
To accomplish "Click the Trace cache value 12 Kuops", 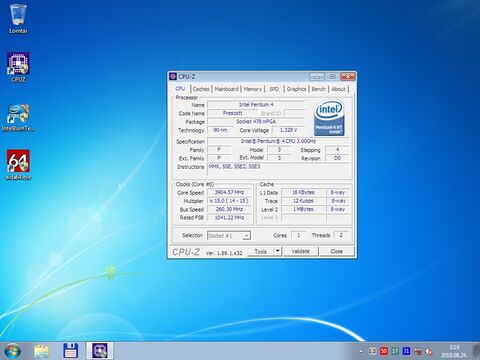I will click(x=303, y=201).
